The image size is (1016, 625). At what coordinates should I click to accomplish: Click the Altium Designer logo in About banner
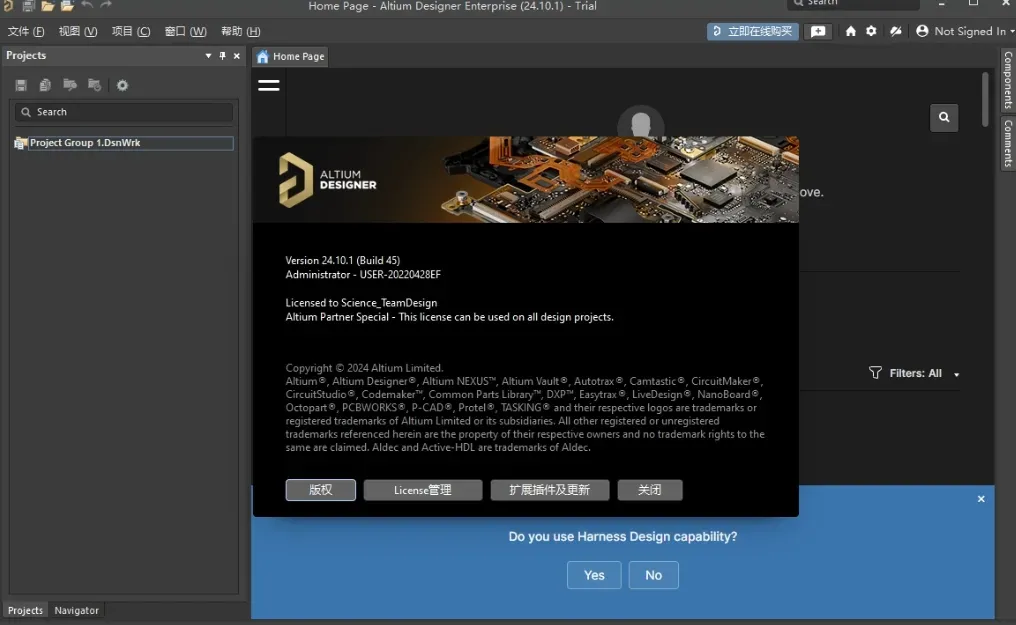coord(327,180)
